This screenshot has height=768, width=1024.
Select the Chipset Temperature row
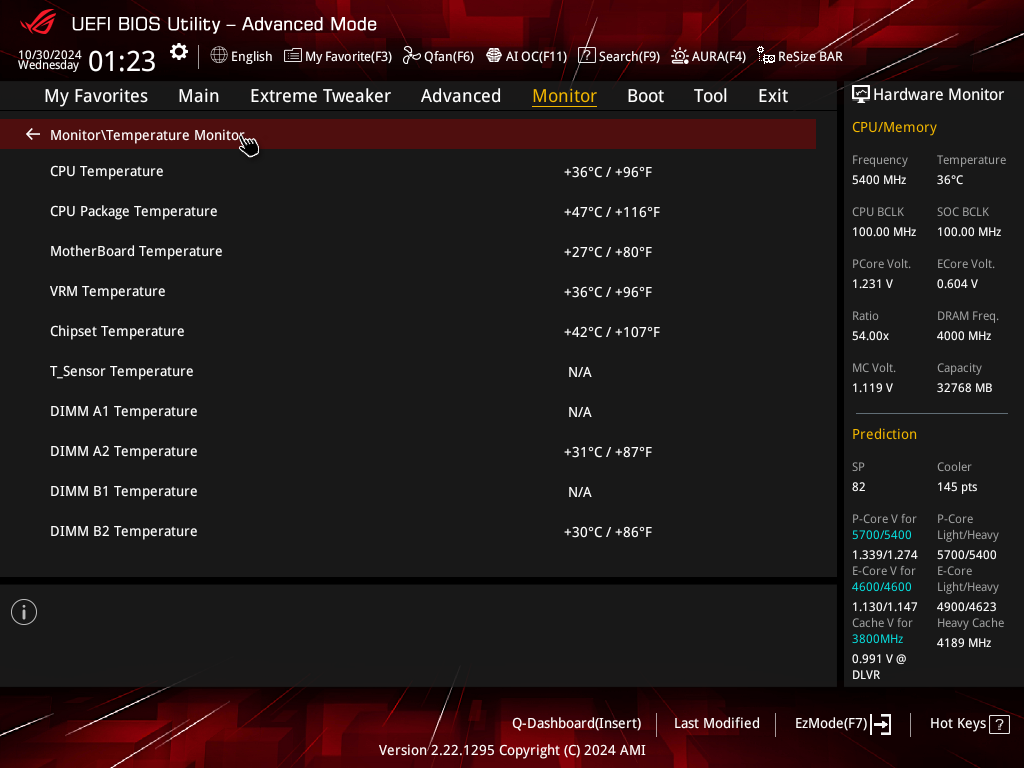tap(408, 331)
